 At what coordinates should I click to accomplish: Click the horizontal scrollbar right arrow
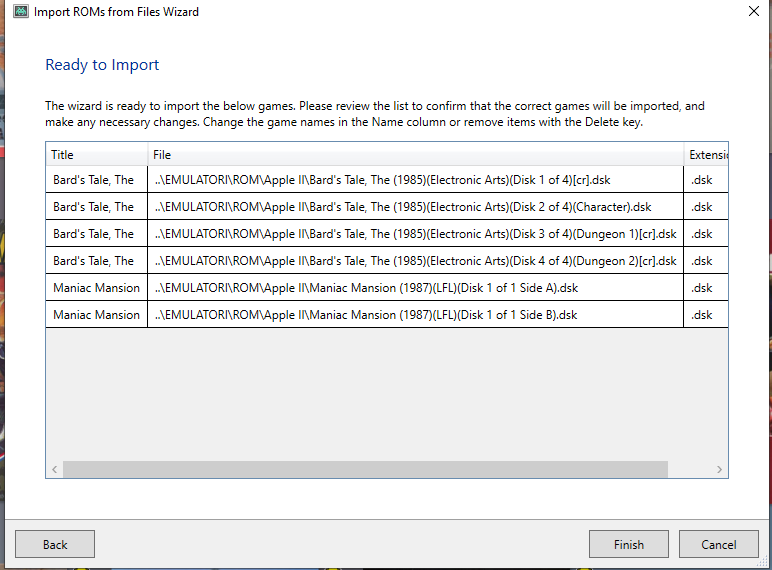[x=719, y=470]
